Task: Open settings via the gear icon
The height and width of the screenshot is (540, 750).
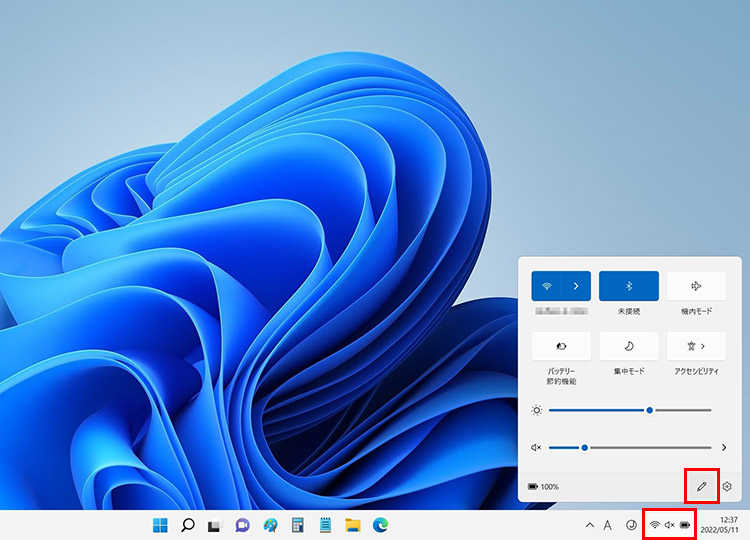Action: coord(728,486)
